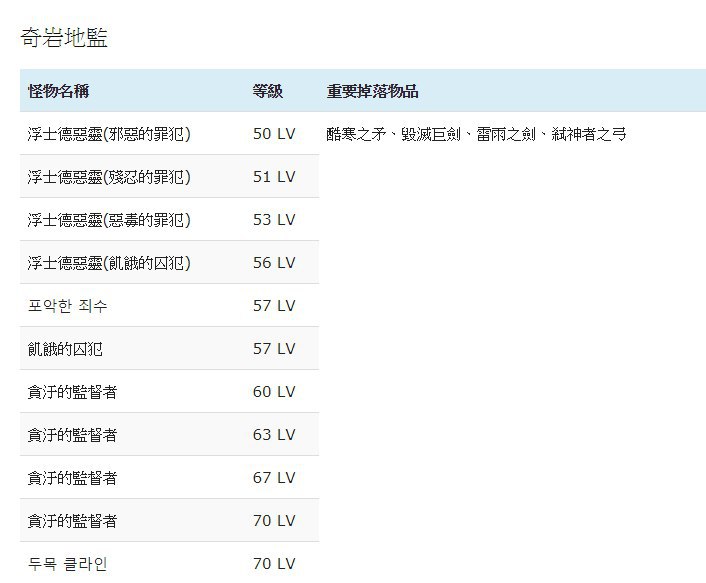
Task: Click the 67 LV level cell
Action: point(274,478)
